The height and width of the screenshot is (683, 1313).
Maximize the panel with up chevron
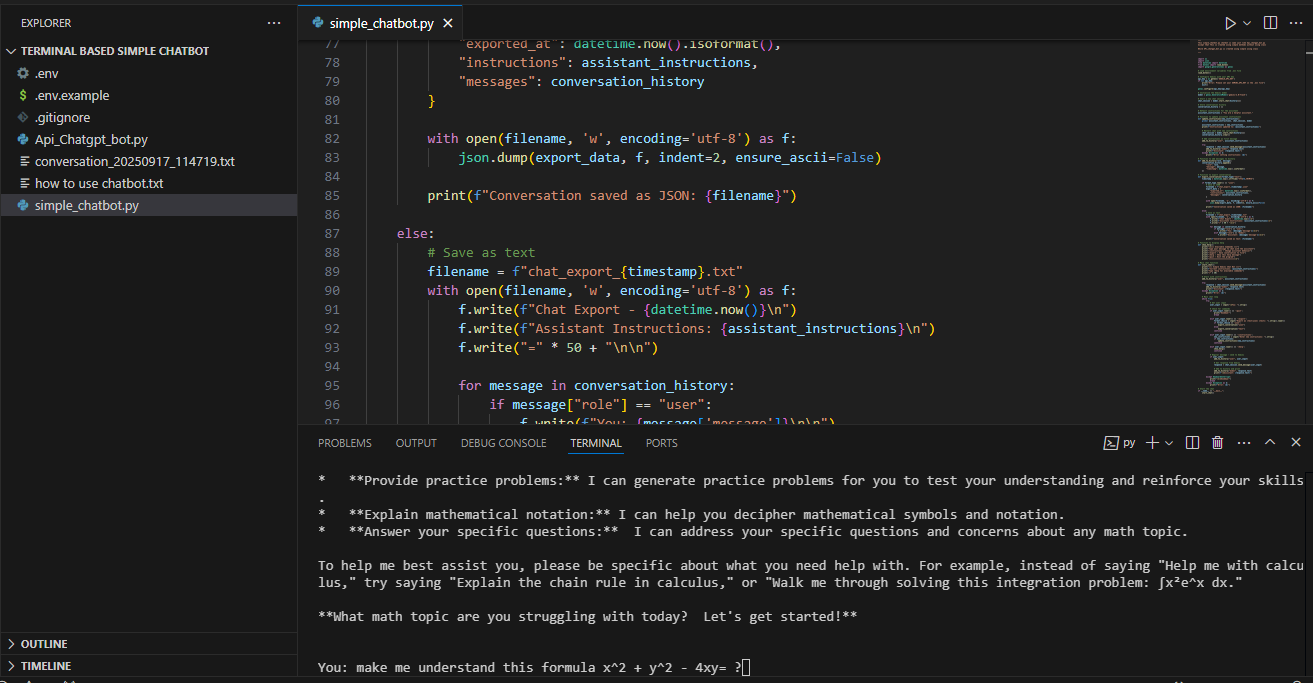pyautogui.click(x=1270, y=442)
